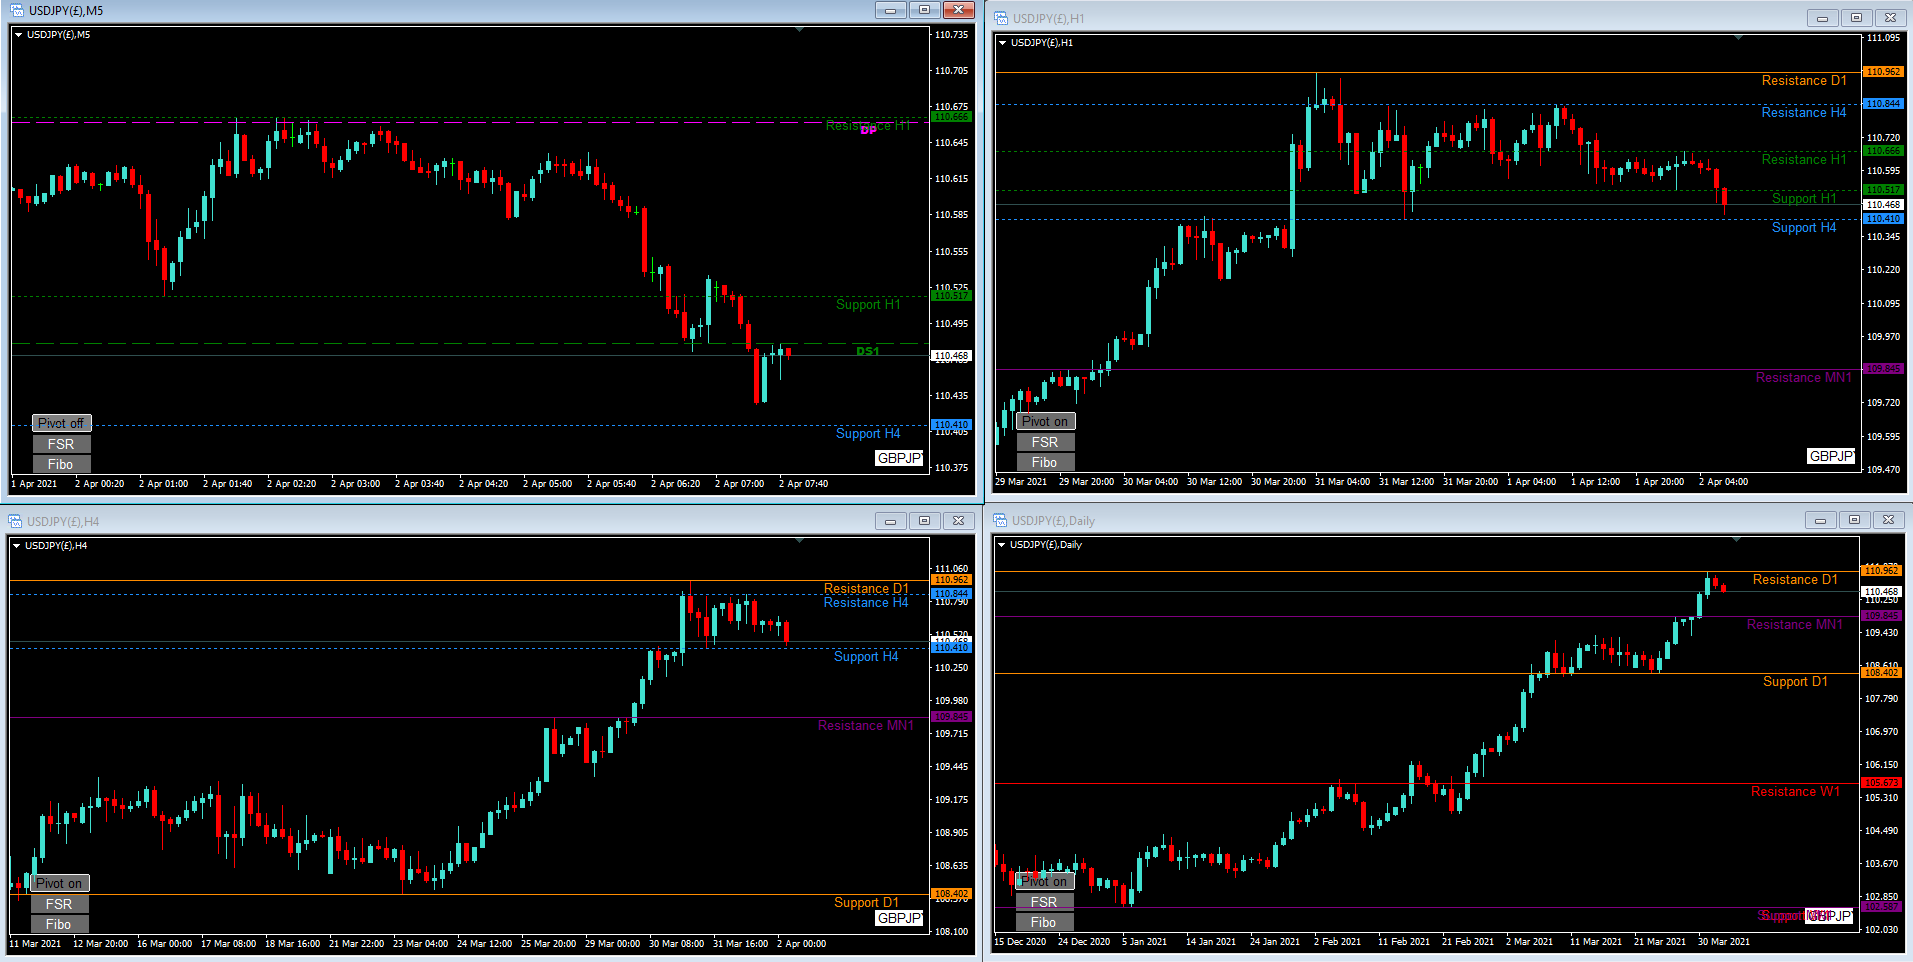Toggle the 'Pivot on' button on the H1 chart
This screenshot has width=1913, height=962.
click(1046, 421)
